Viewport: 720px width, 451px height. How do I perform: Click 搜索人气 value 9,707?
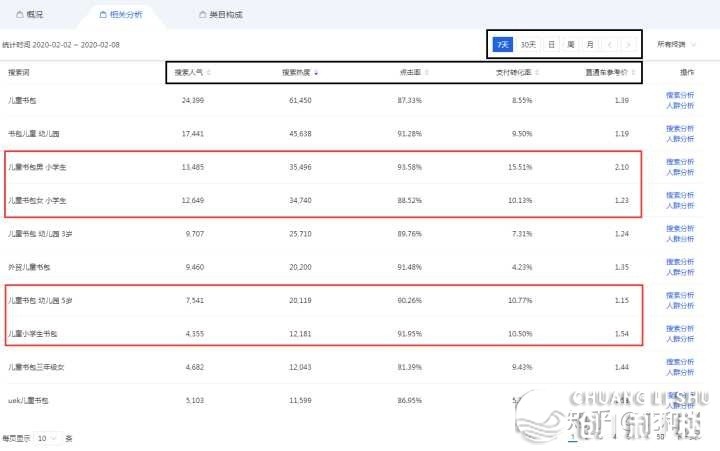click(x=195, y=234)
